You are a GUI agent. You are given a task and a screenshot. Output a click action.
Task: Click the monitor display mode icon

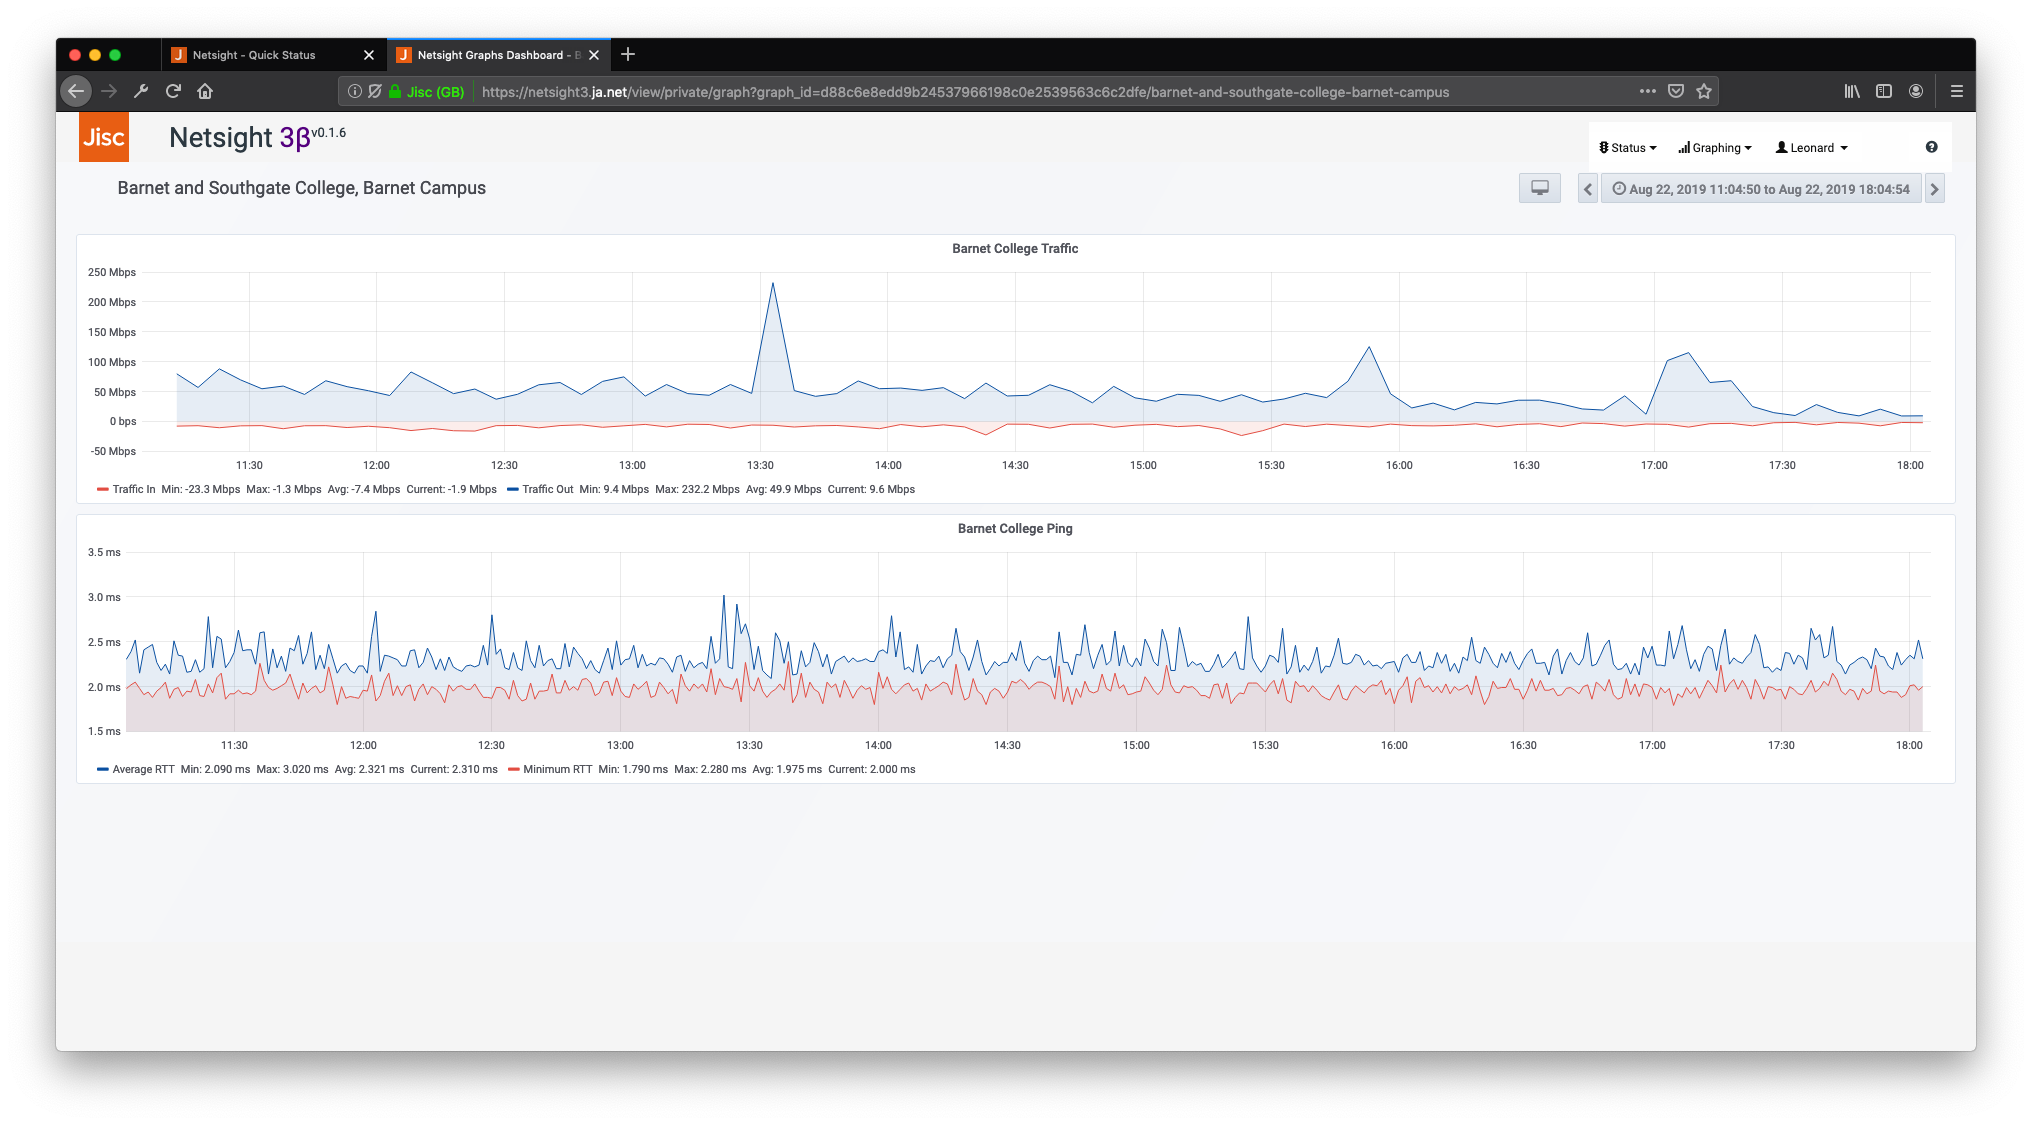(x=1539, y=188)
